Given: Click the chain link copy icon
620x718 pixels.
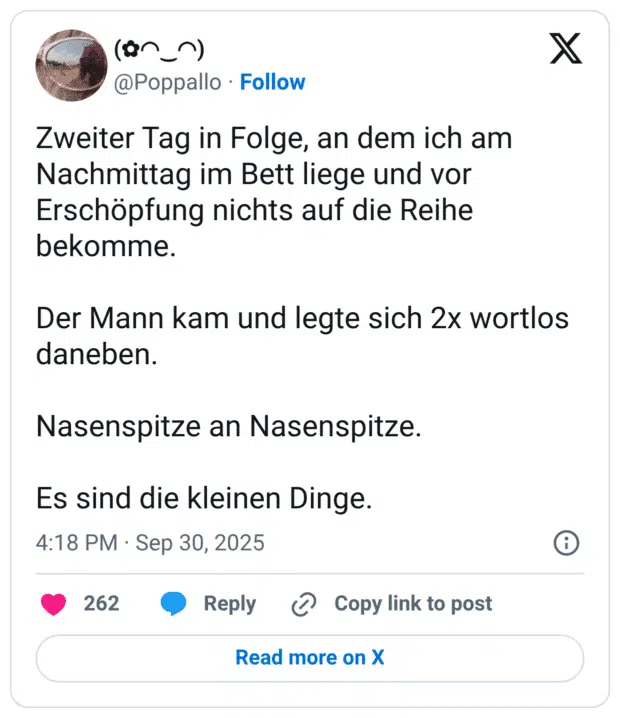Looking at the screenshot, I should coord(304,604).
